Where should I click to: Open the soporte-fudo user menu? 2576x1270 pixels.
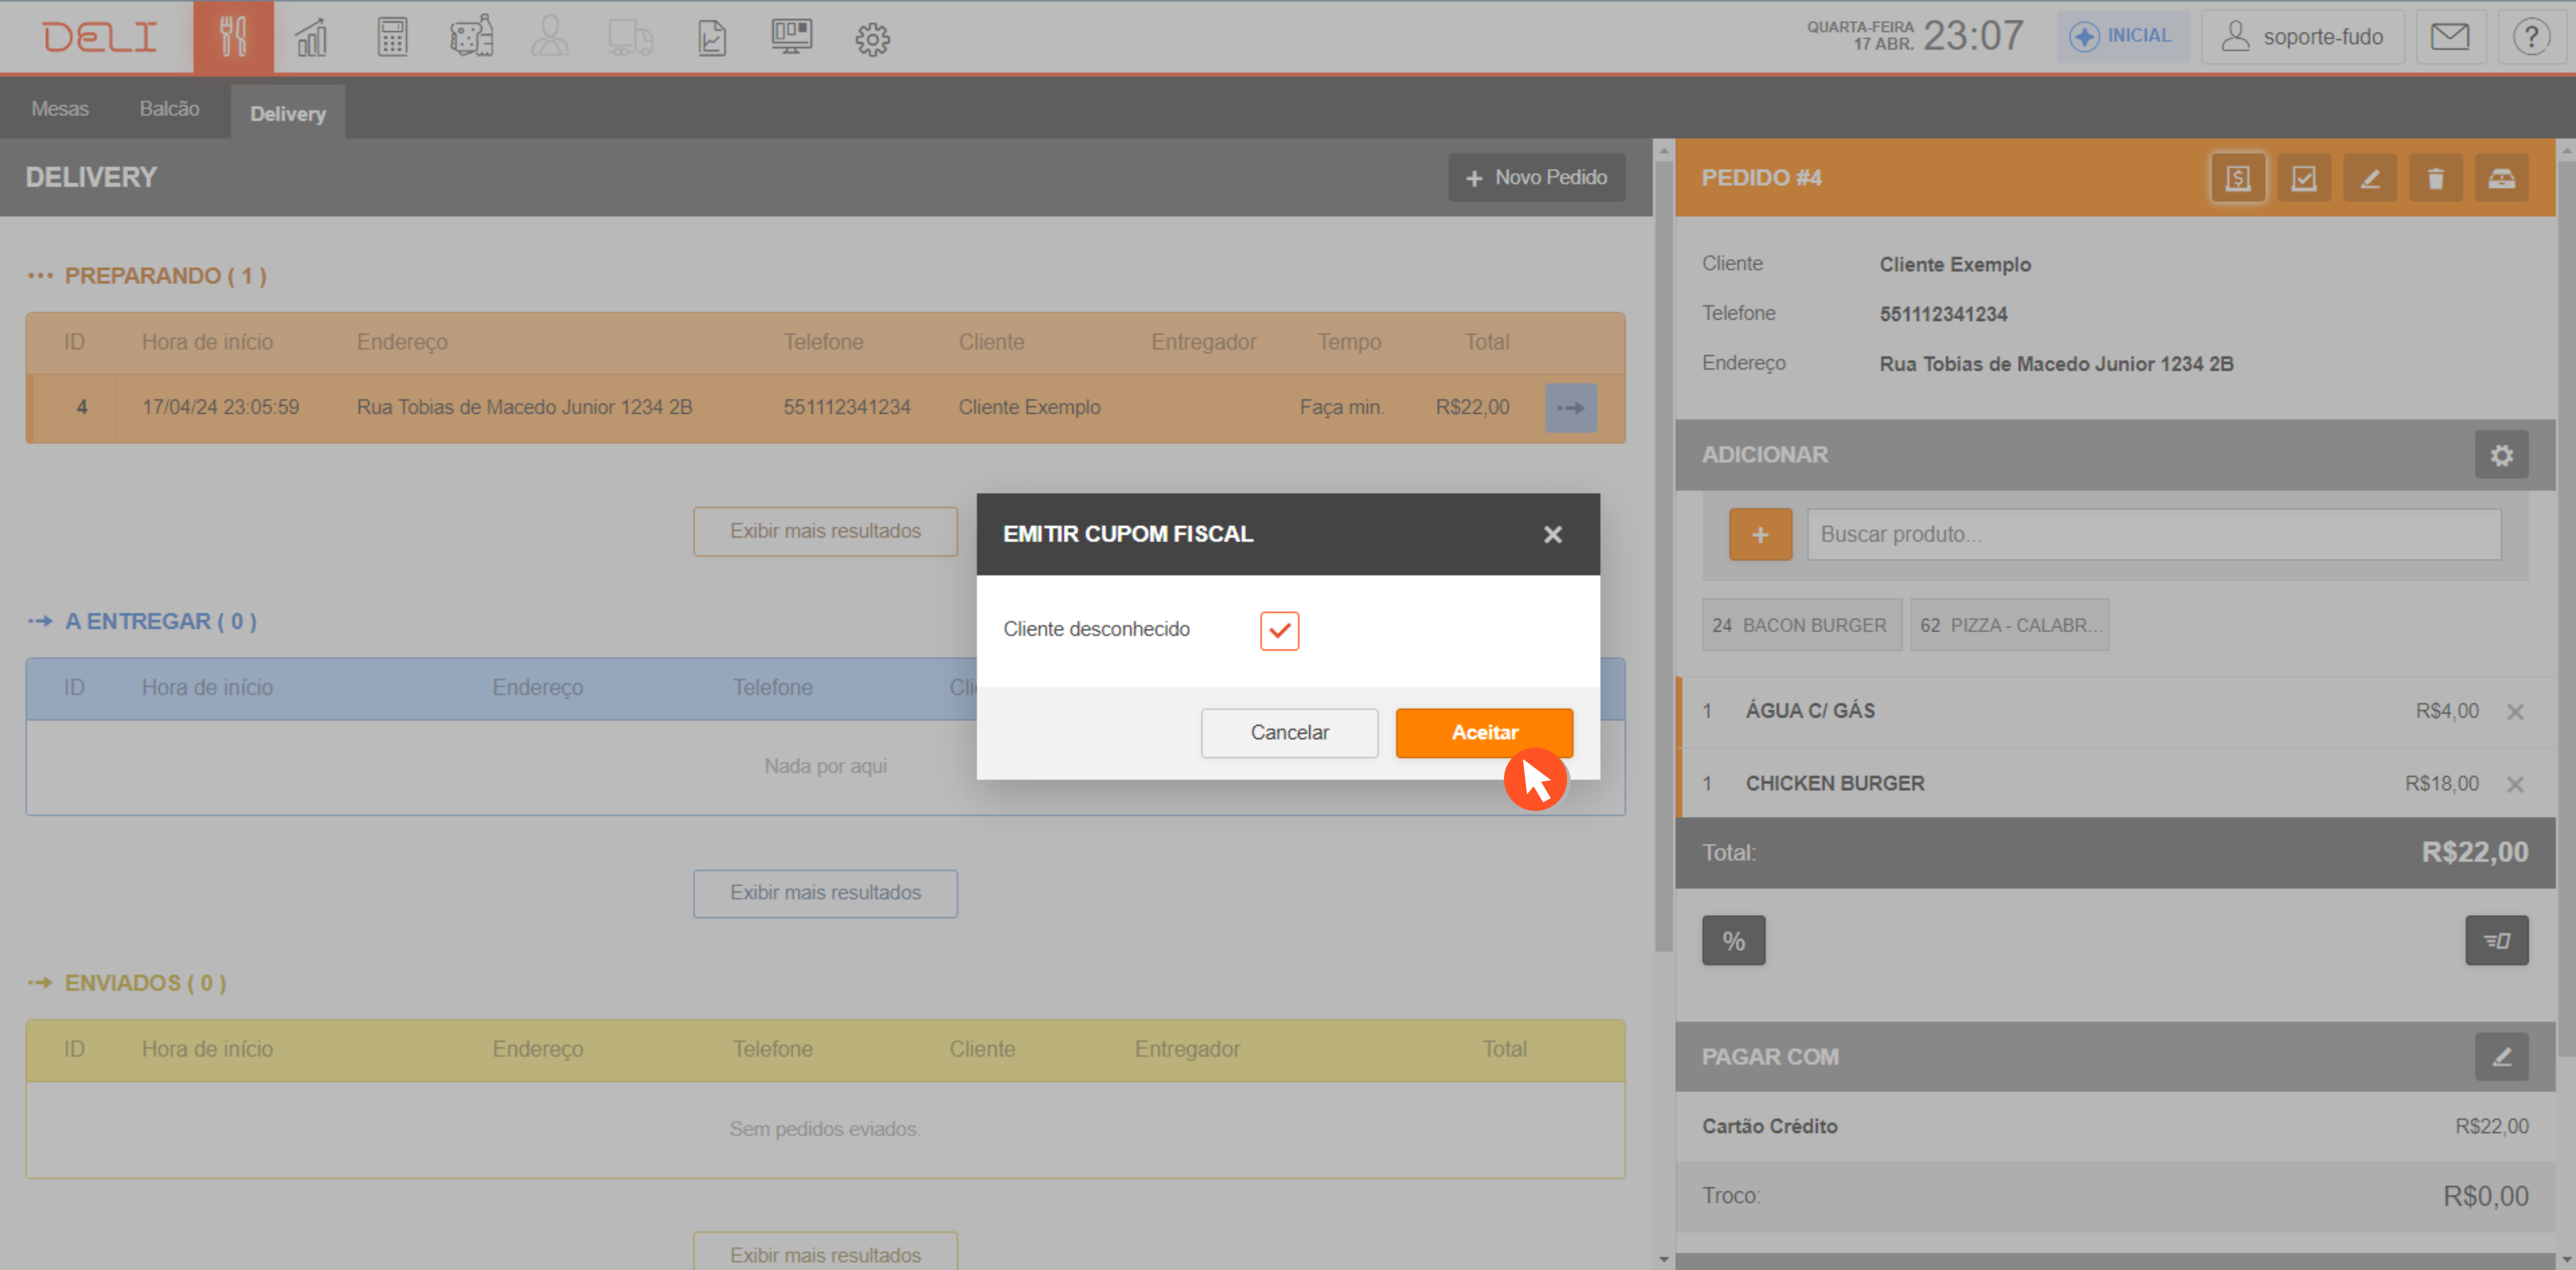2302,37
